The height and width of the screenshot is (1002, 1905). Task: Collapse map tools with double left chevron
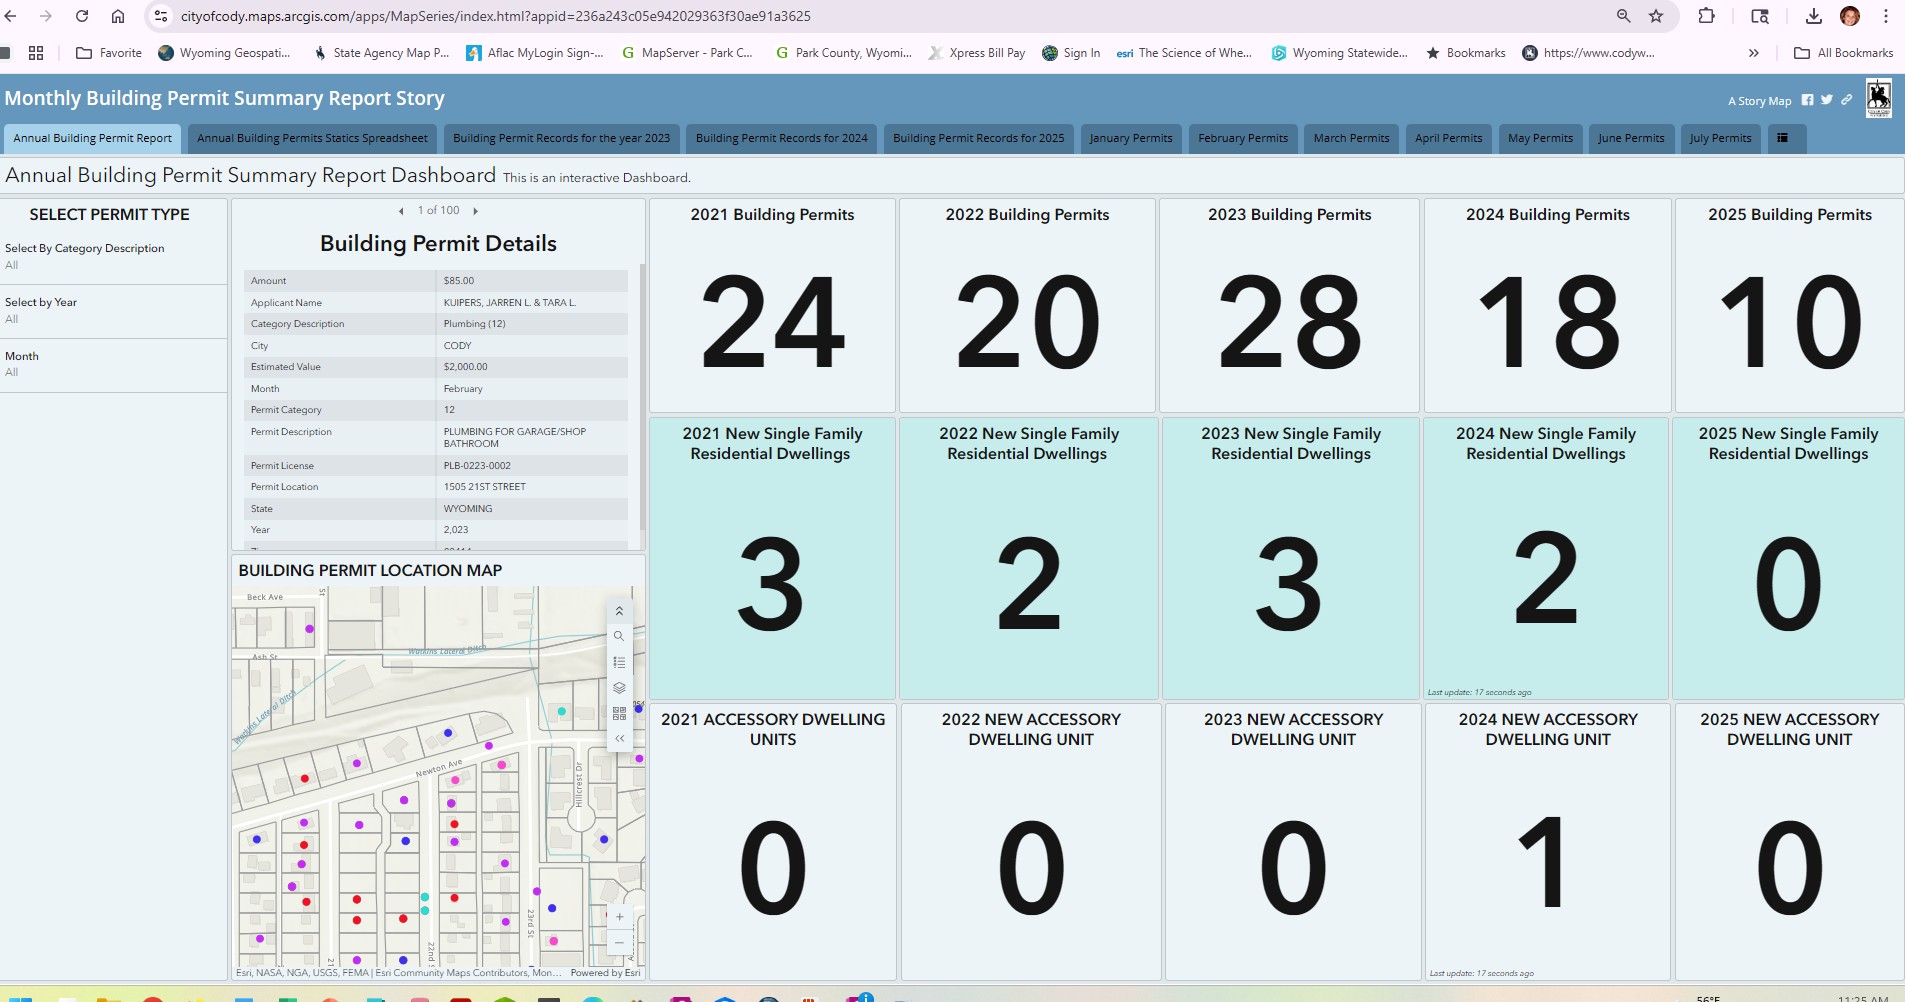619,739
